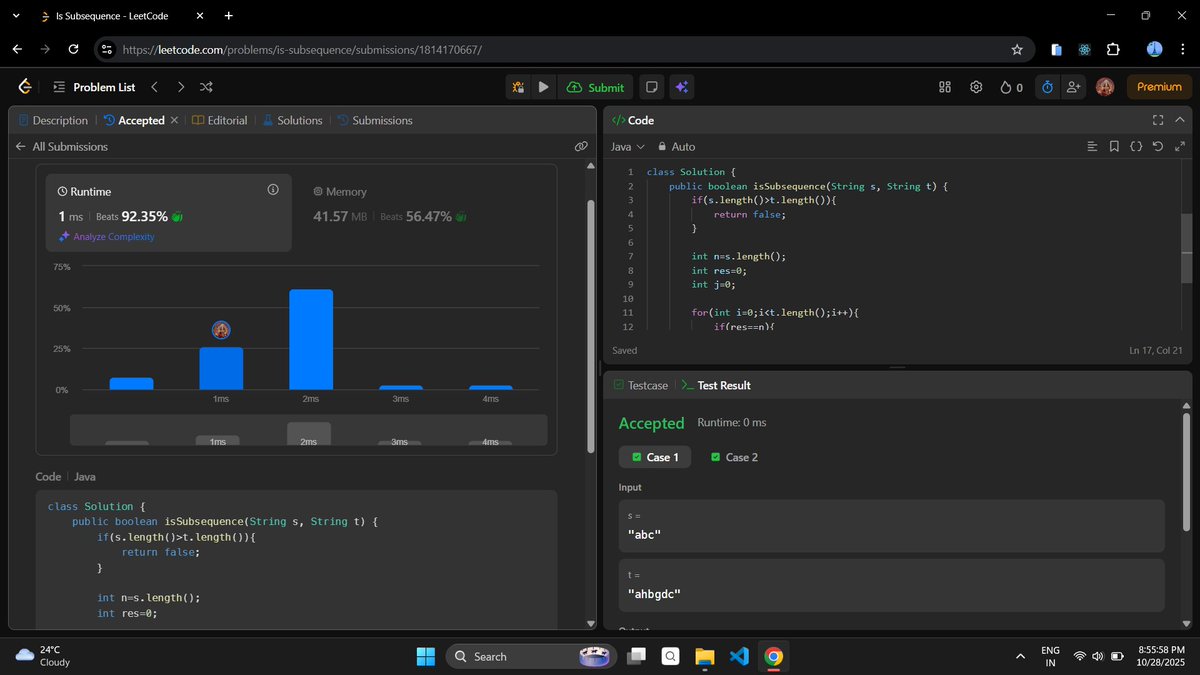
Task: Toggle the interview timer stopwatch
Action: (1047, 87)
